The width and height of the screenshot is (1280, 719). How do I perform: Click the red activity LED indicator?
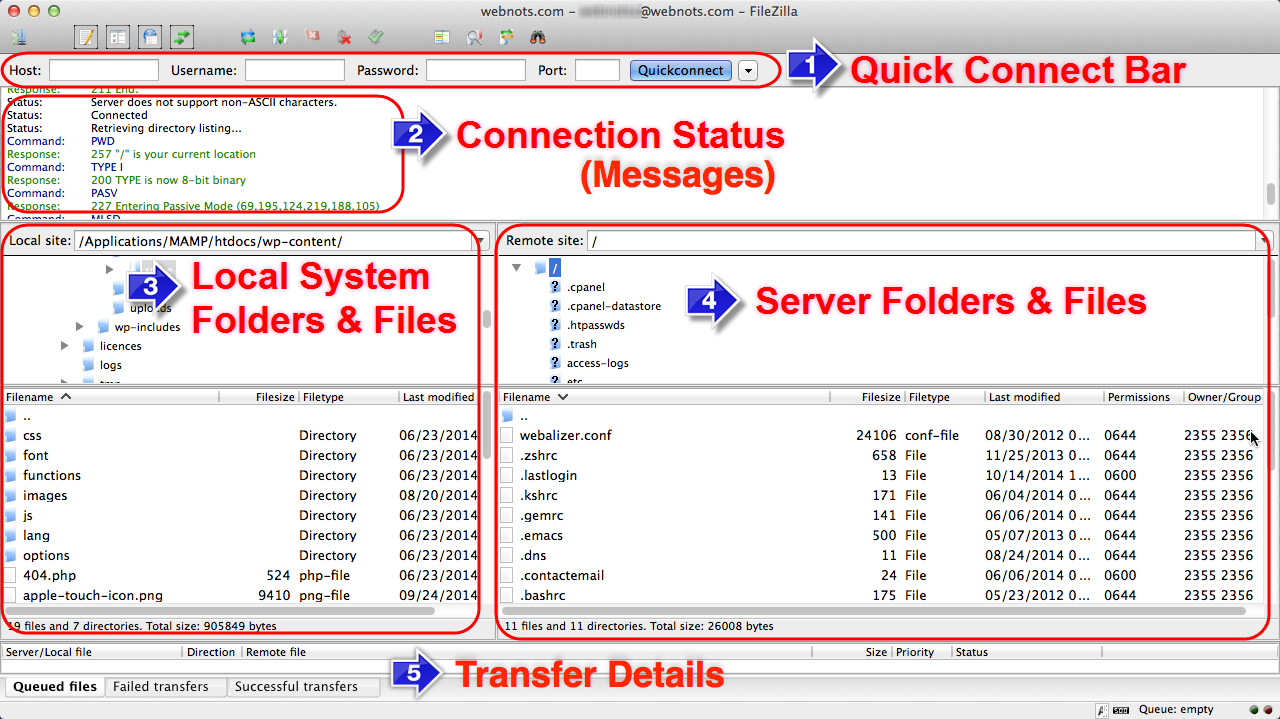click(x=1269, y=710)
